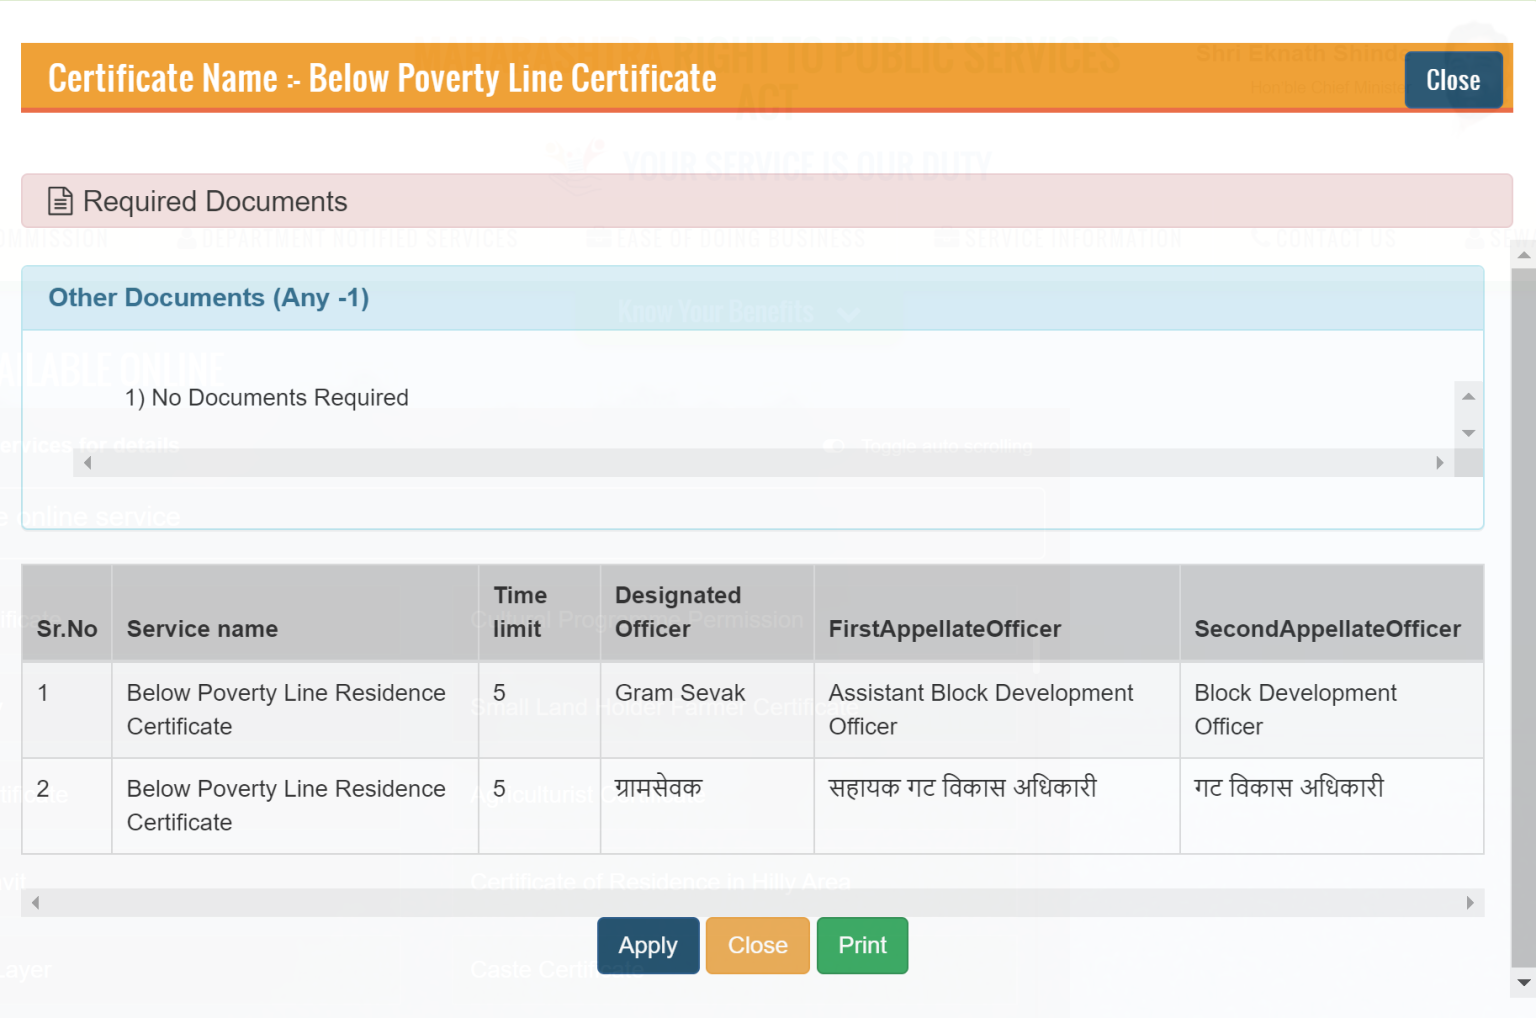Click the phone icon next to Contact Us
This screenshot has height=1018, width=1536.
click(x=1262, y=237)
